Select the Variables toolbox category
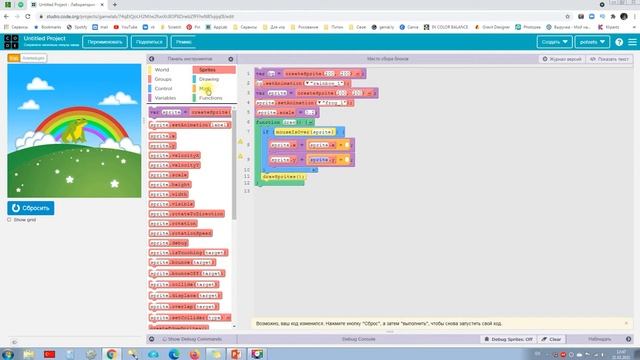 [165, 98]
